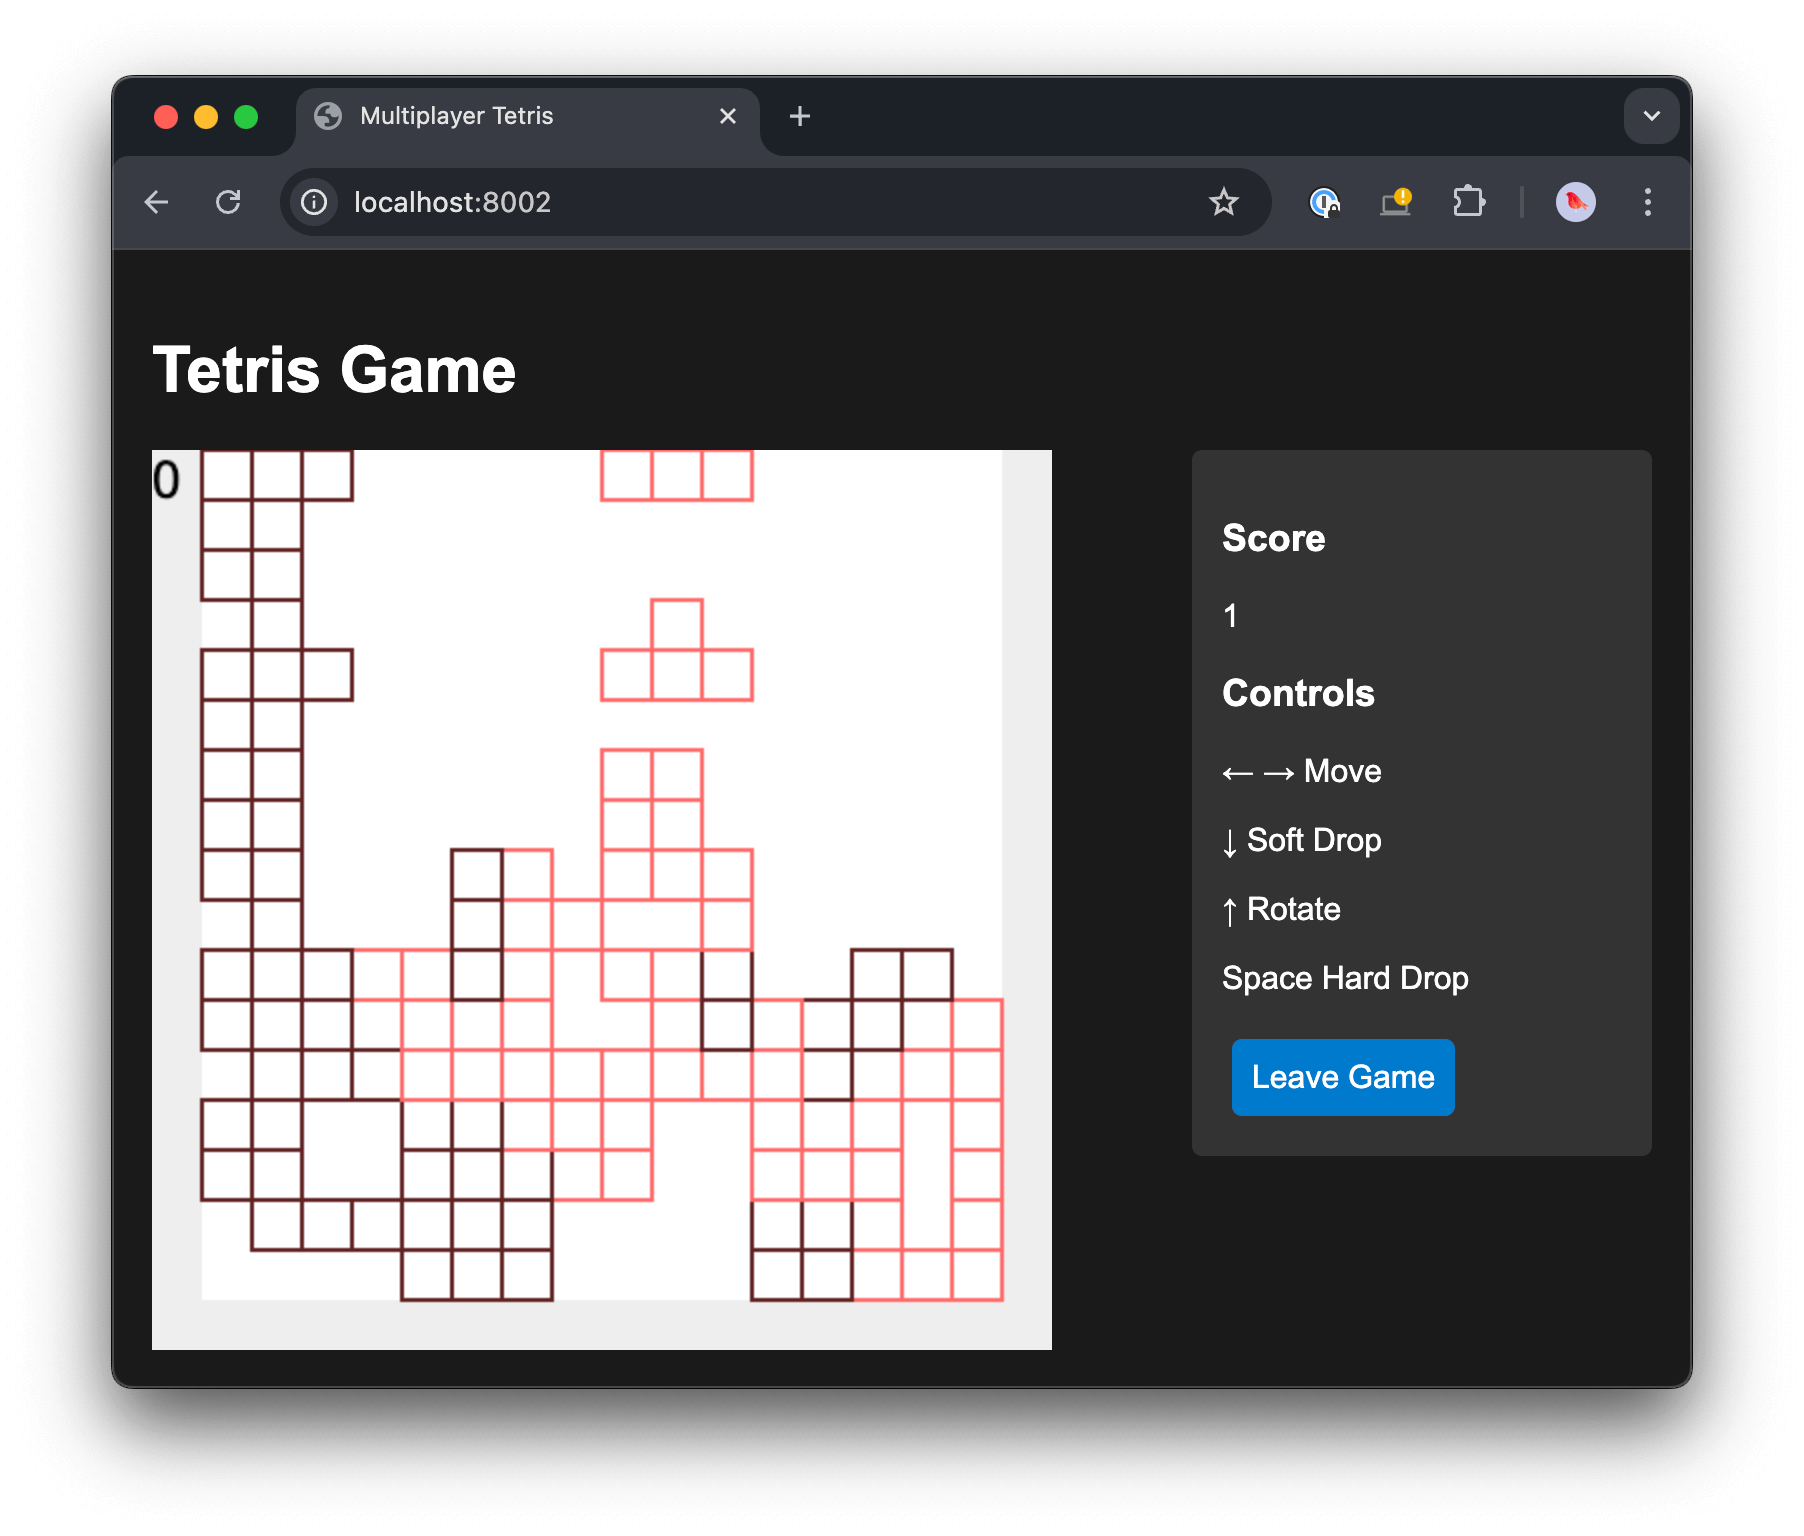Open a new tab with the plus icon

[x=799, y=116]
